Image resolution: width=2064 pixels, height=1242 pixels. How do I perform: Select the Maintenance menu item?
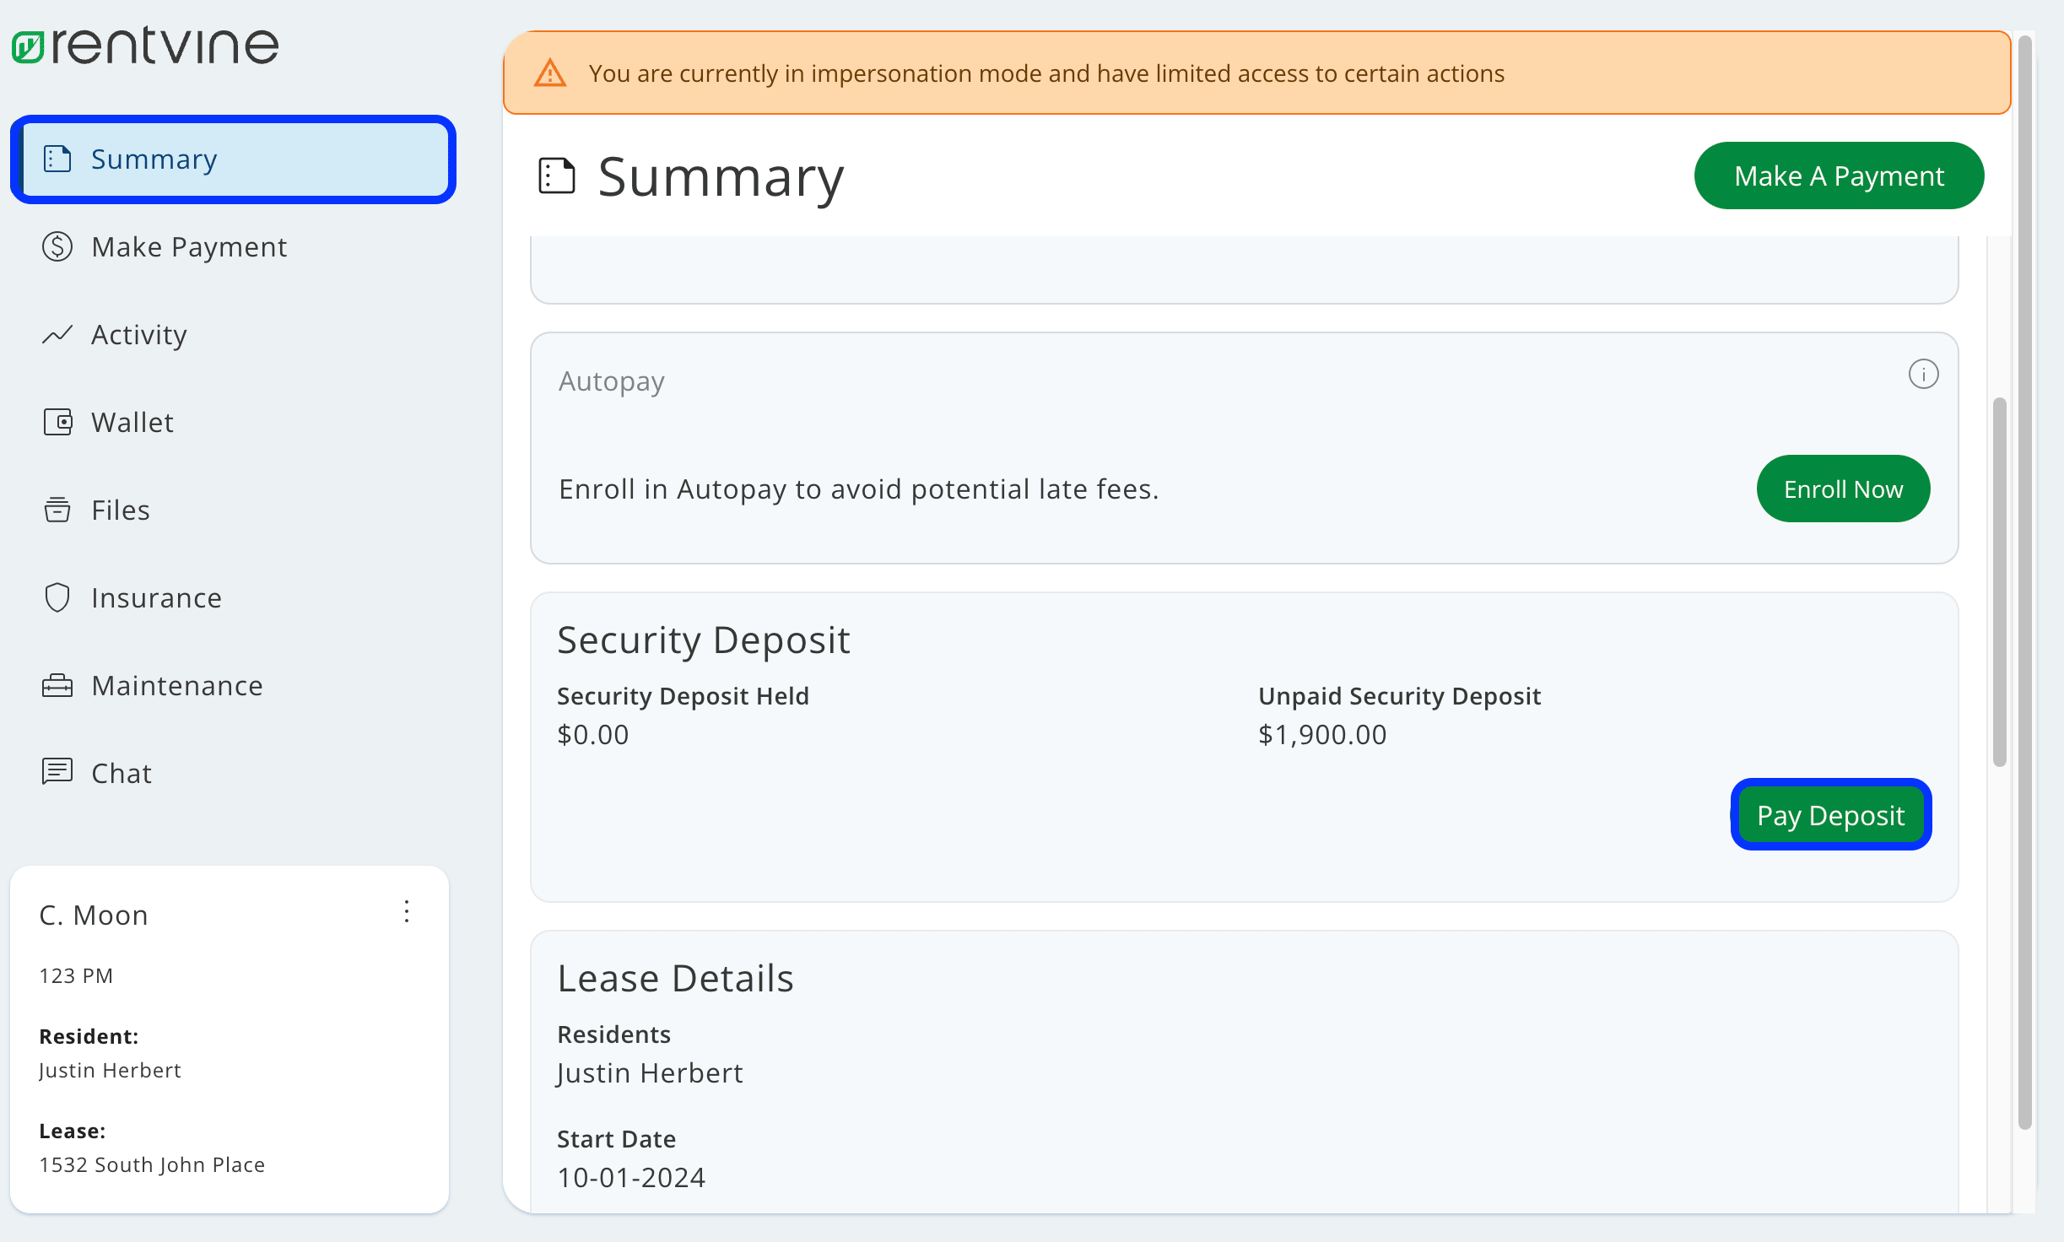click(x=177, y=685)
